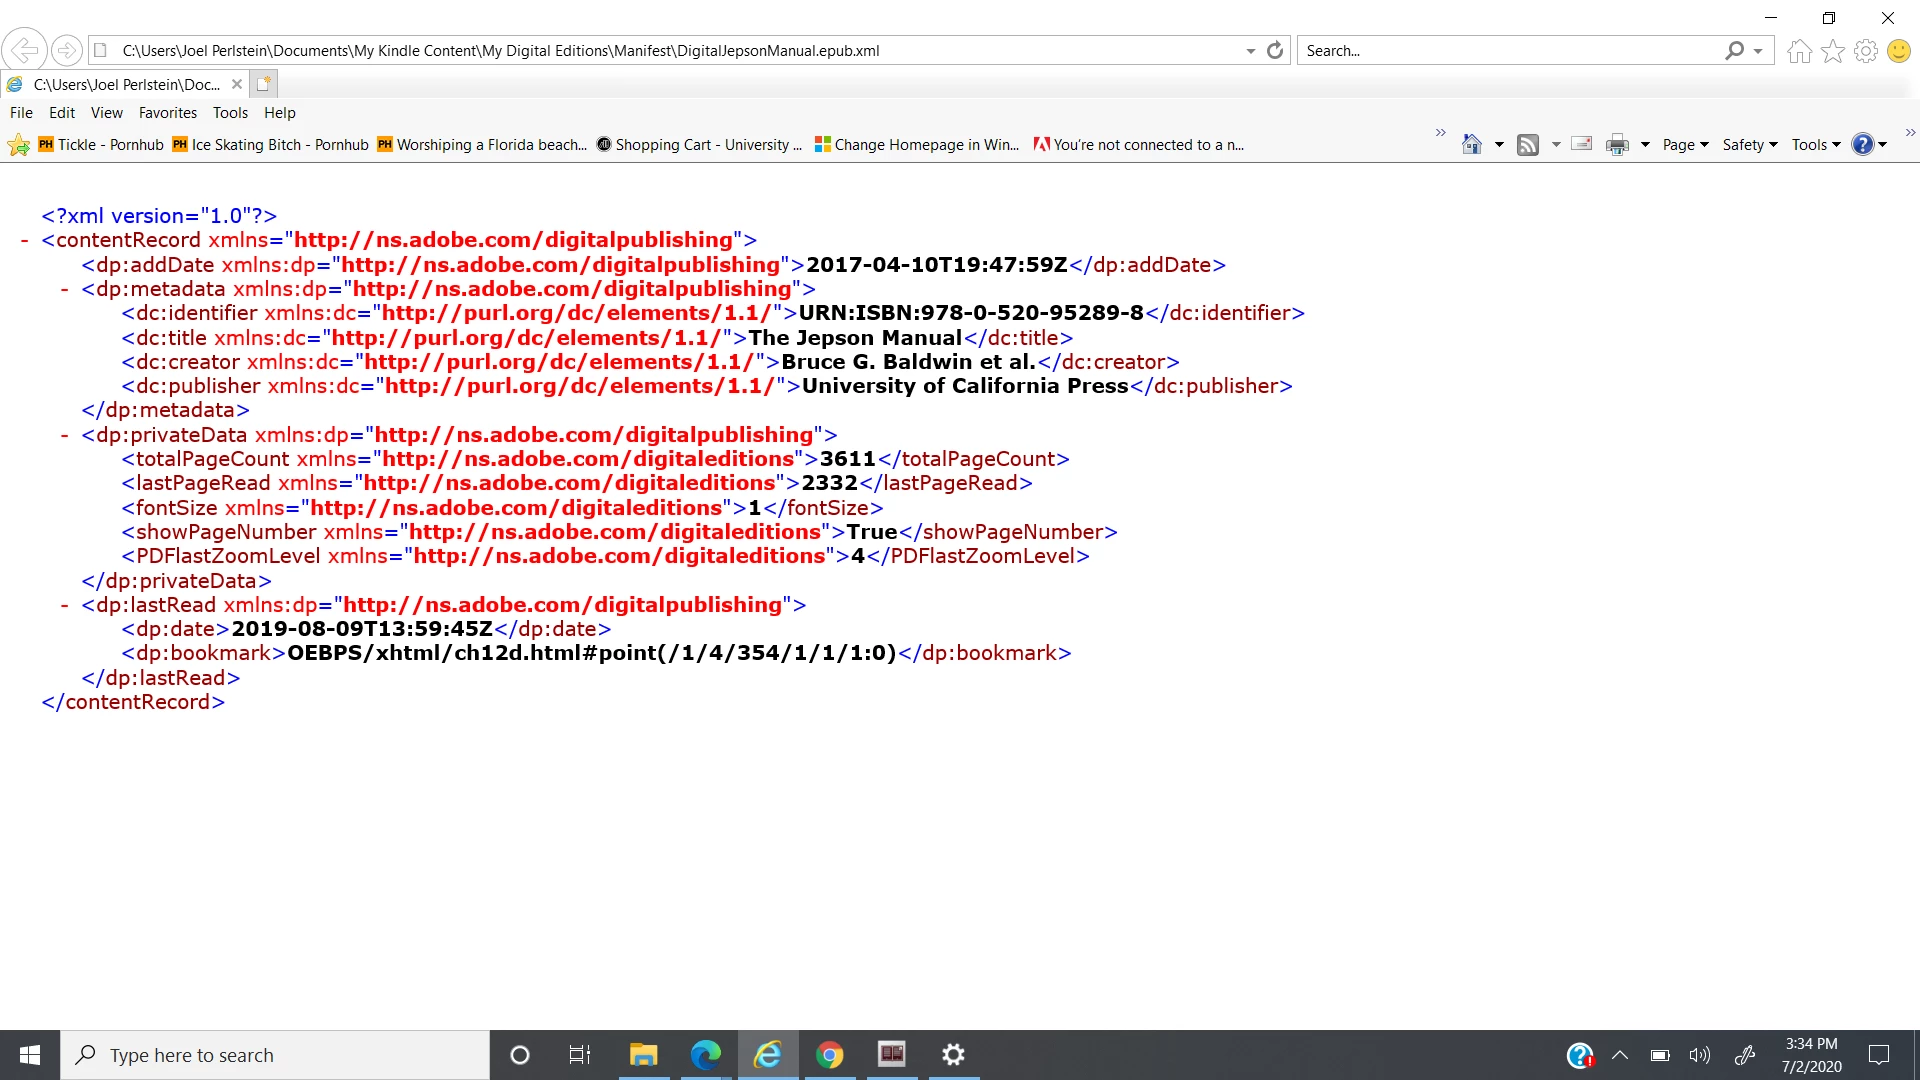Click the favorites star icon at top right

(x=1833, y=51)
